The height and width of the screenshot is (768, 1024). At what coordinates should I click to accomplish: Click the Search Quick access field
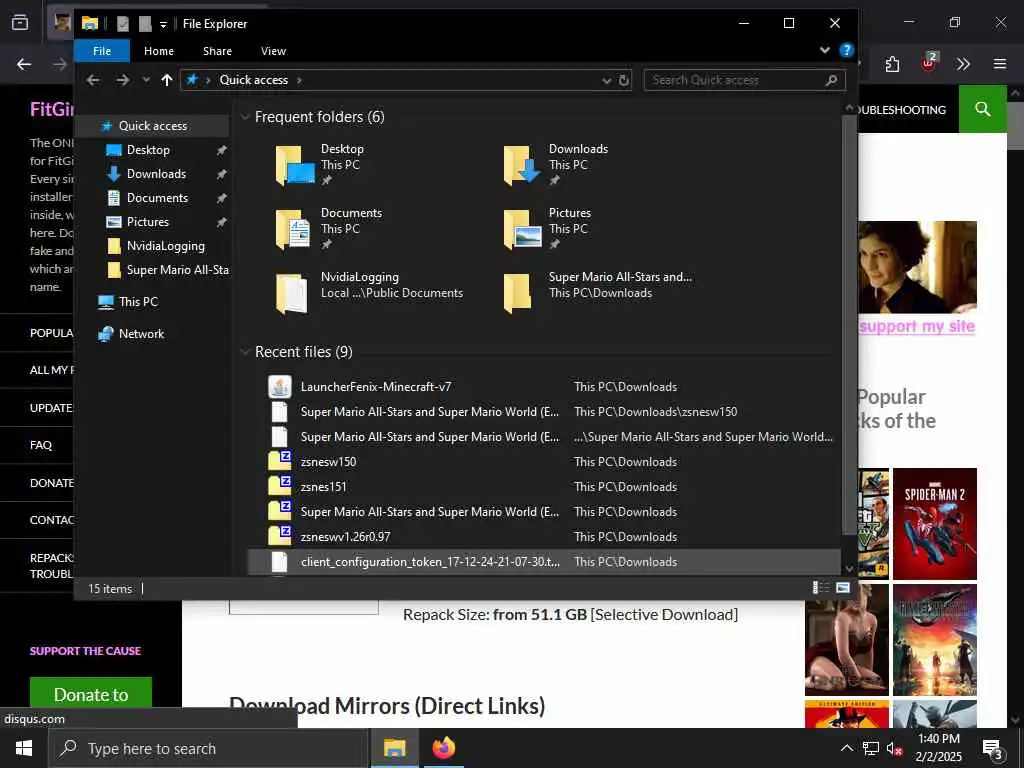744,80
